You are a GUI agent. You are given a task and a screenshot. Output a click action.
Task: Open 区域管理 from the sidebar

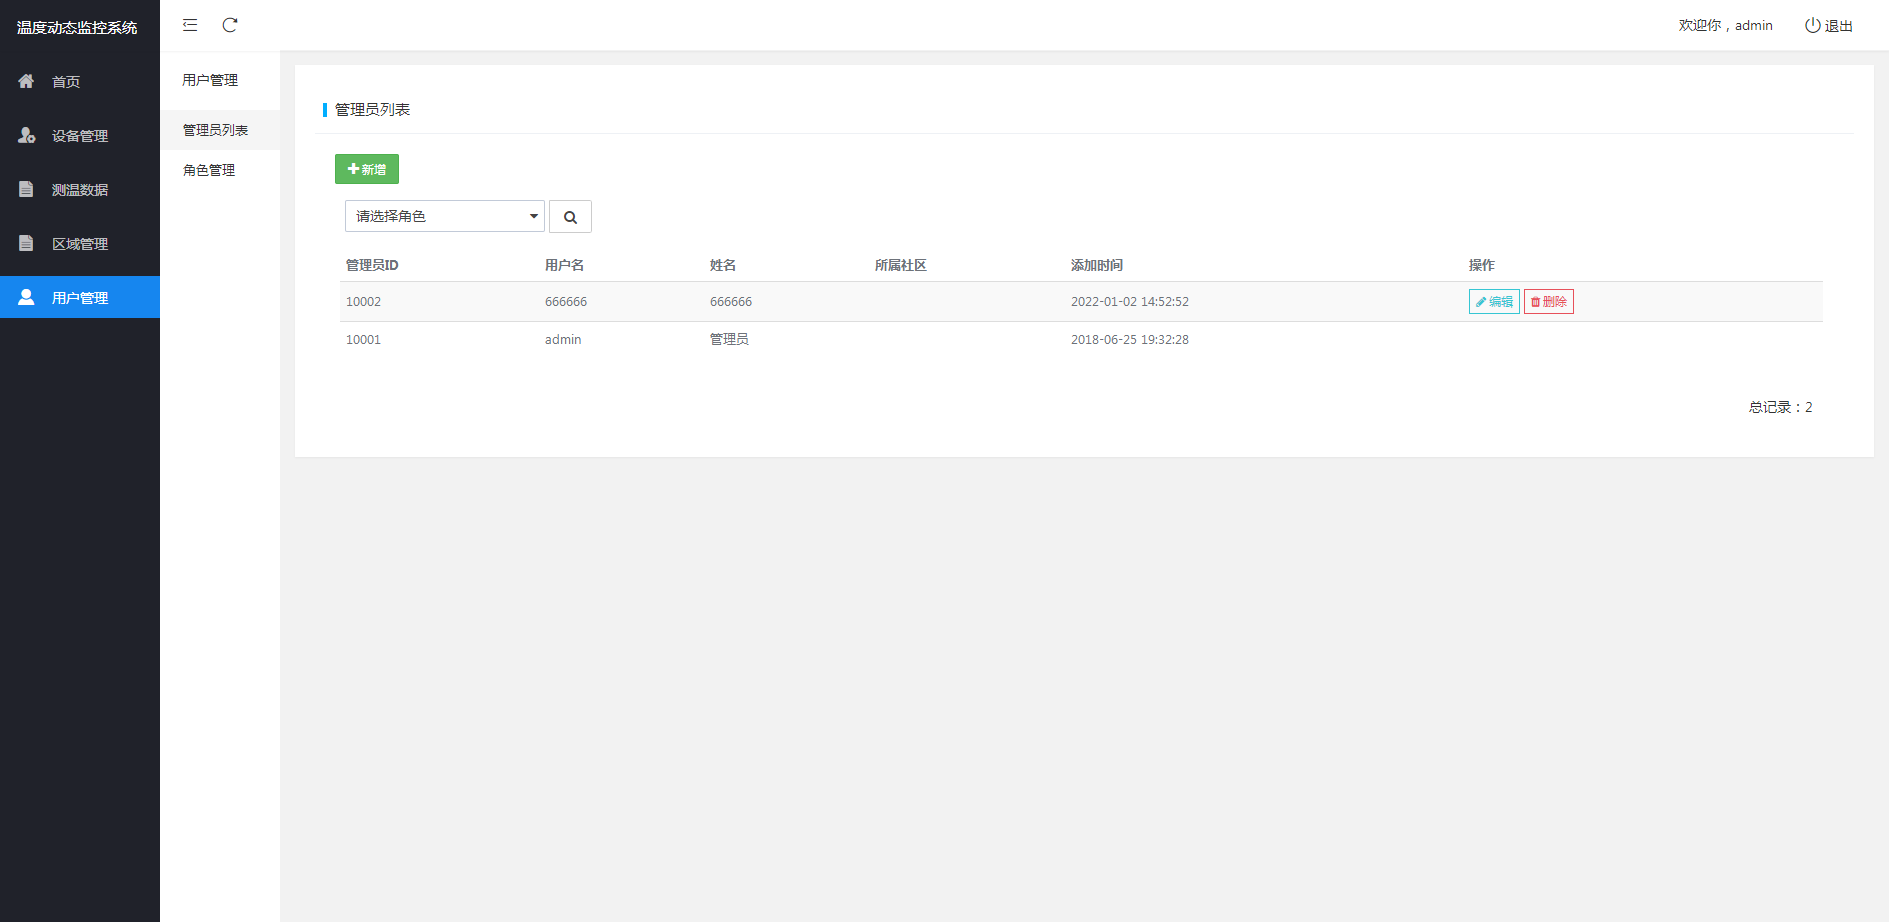pyautogui.click(x=80, y=244)
